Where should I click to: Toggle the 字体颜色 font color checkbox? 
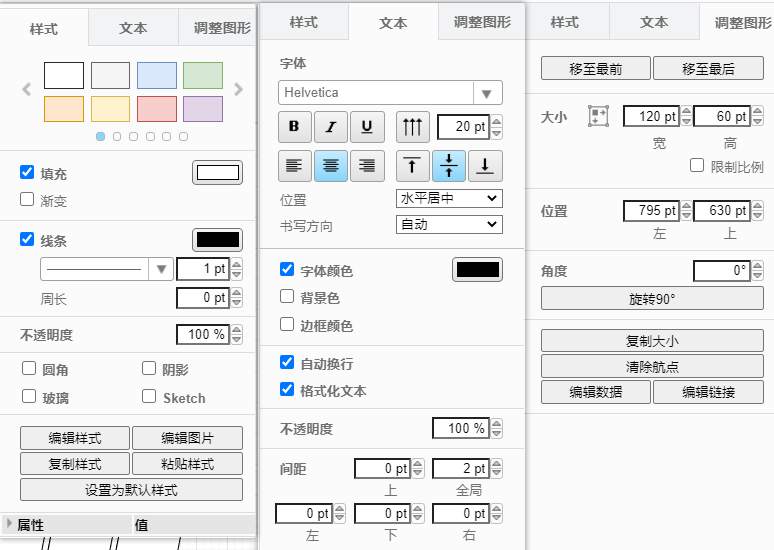(x=287, y=269)
